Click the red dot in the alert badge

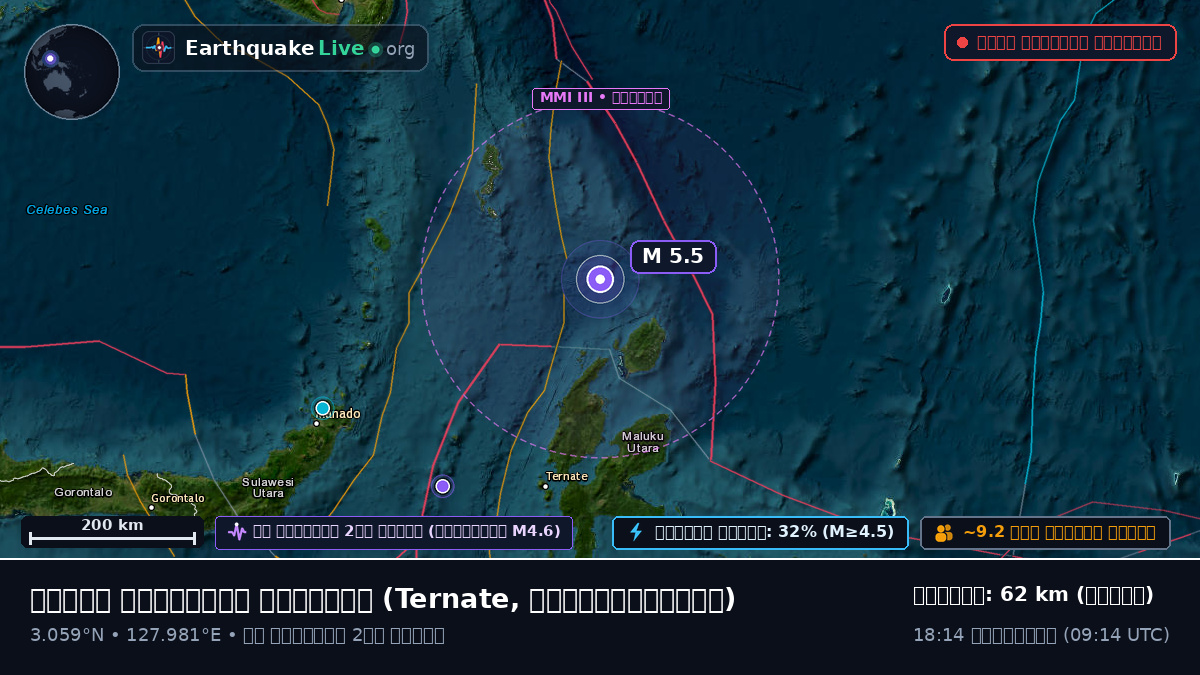click(x=962, y=43)
